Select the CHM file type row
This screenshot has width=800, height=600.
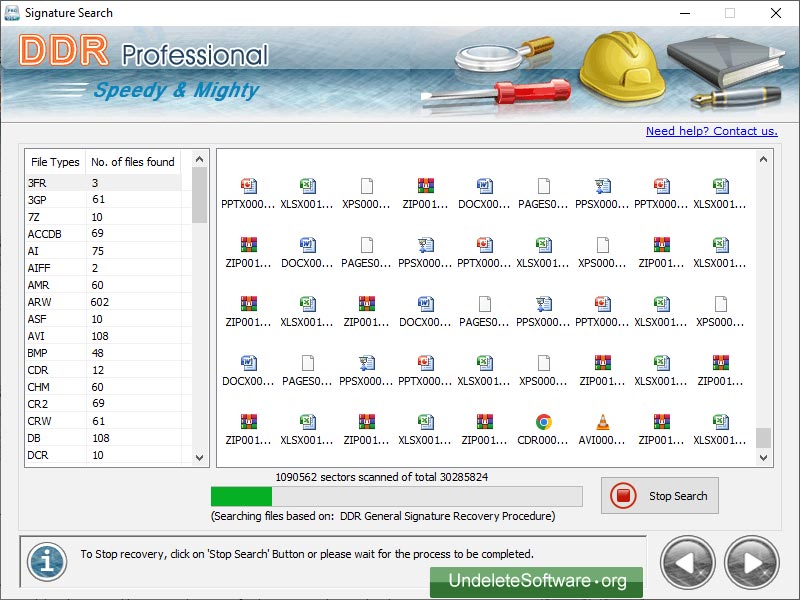click(103, 387)
